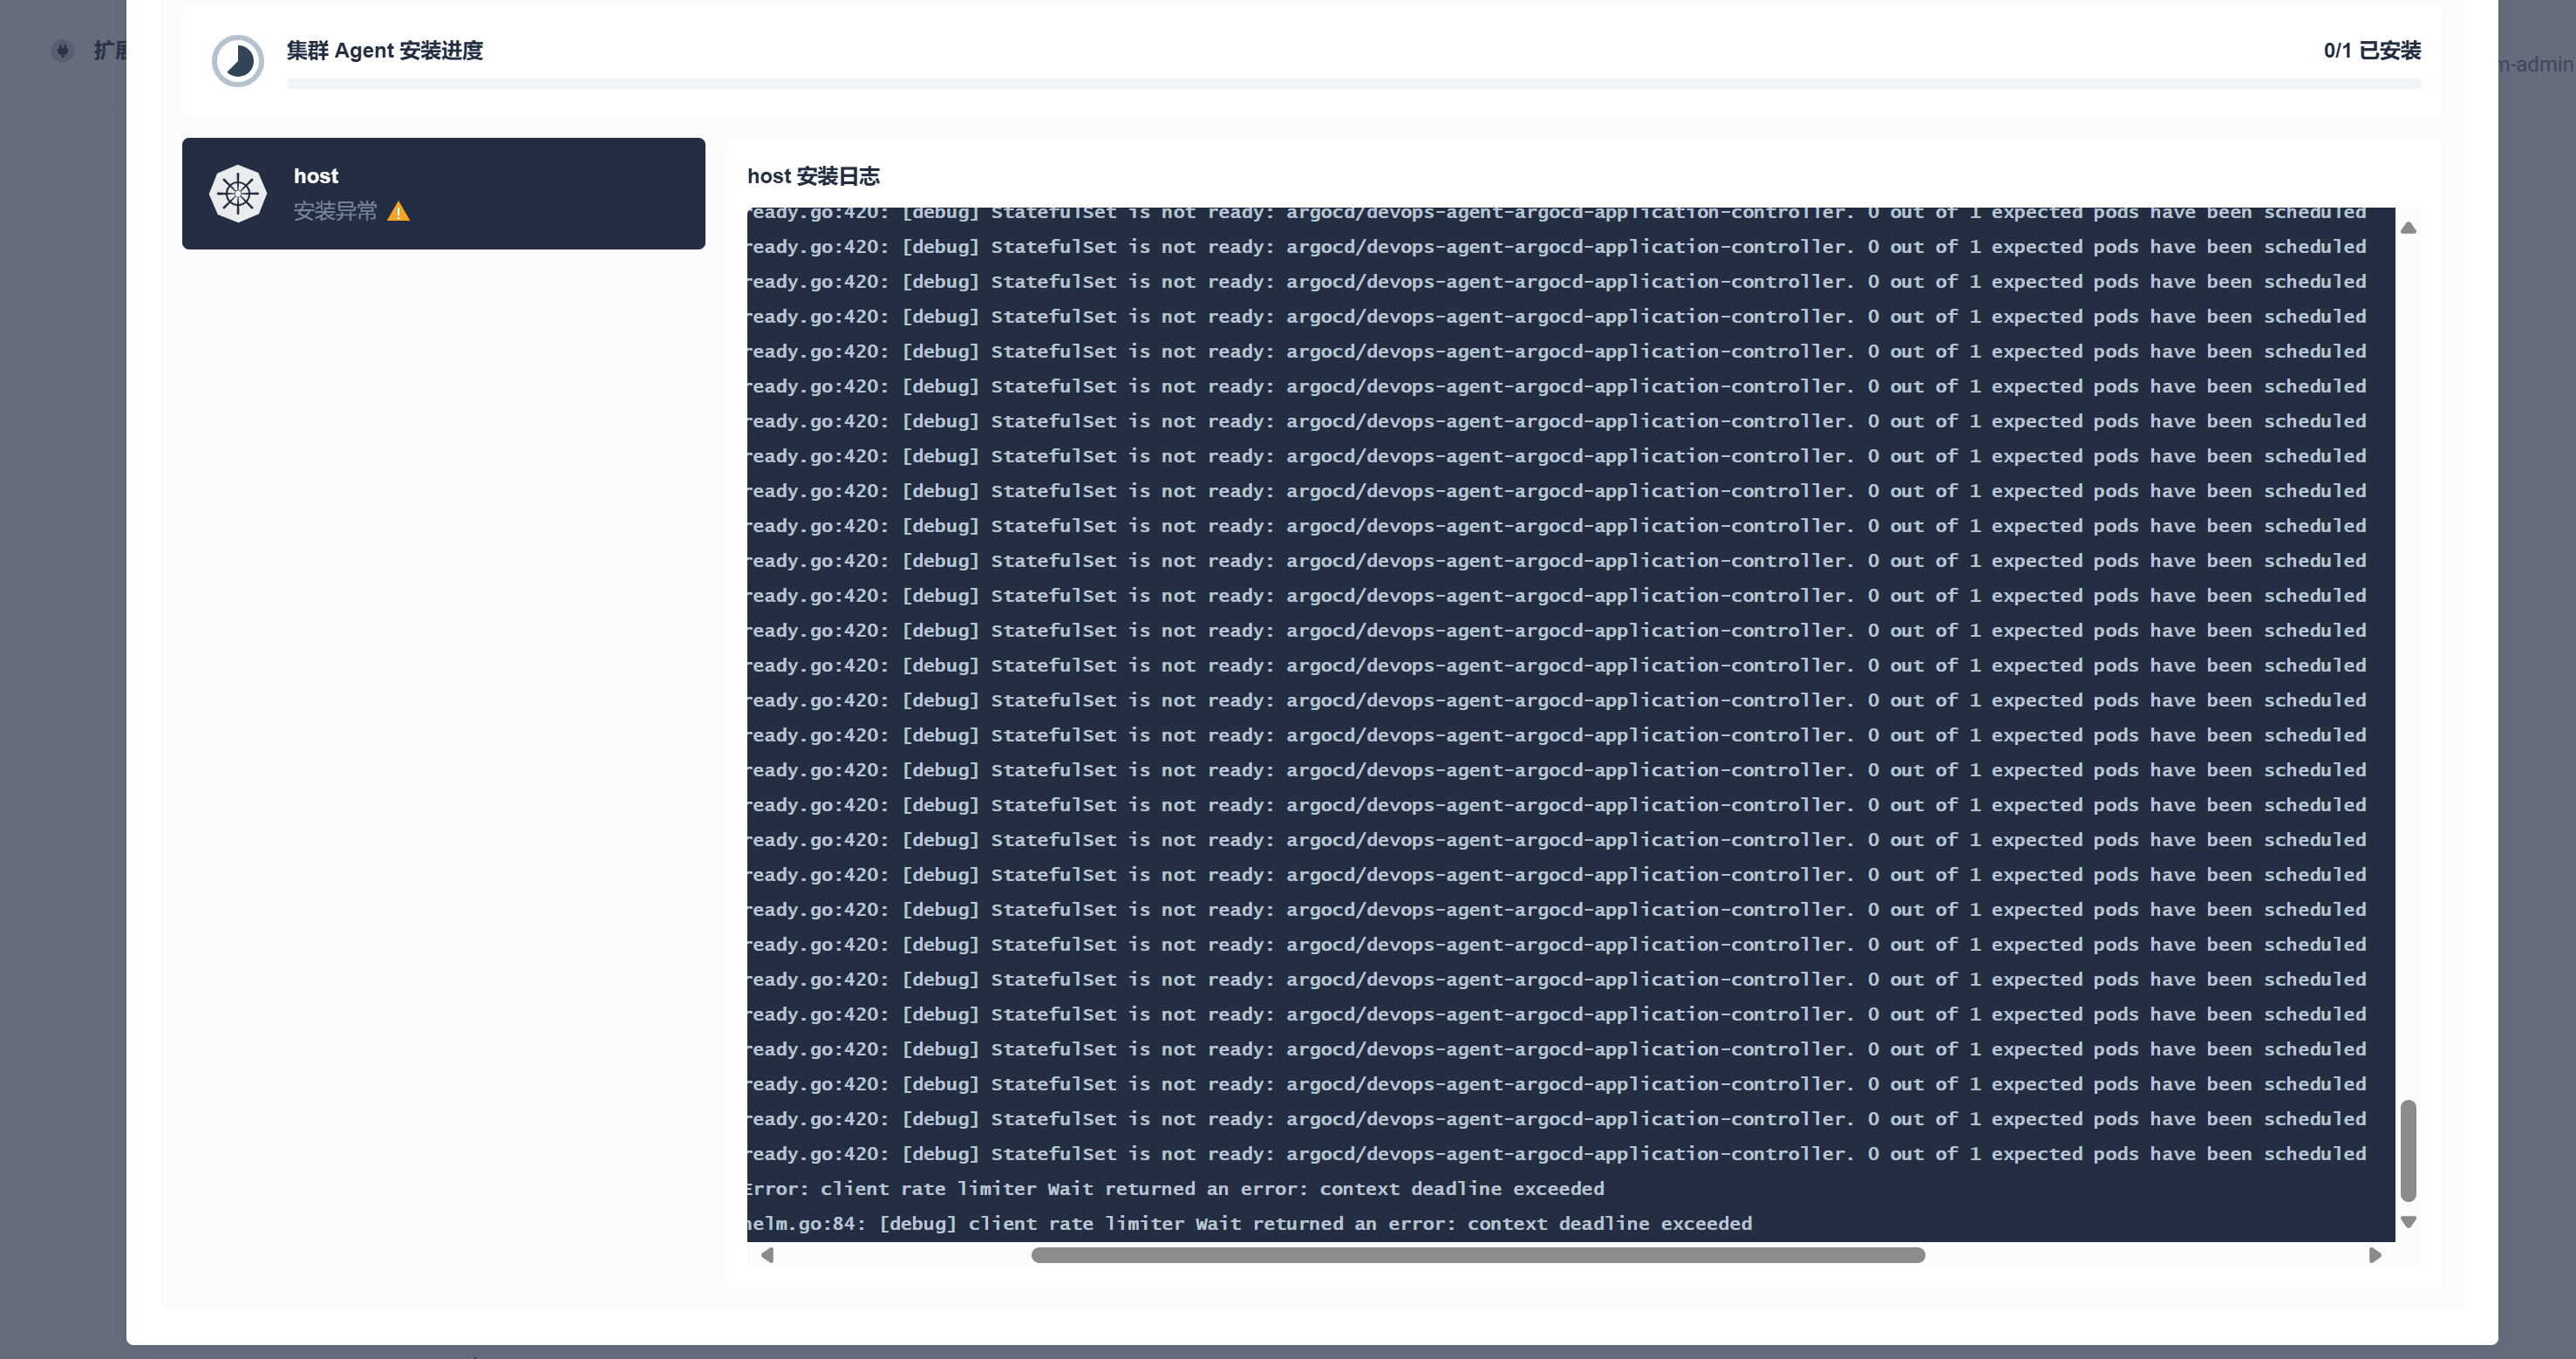
Task: Click the 'host 安装日志' heading
Action: pyautogui.click(x=813, y=176)
